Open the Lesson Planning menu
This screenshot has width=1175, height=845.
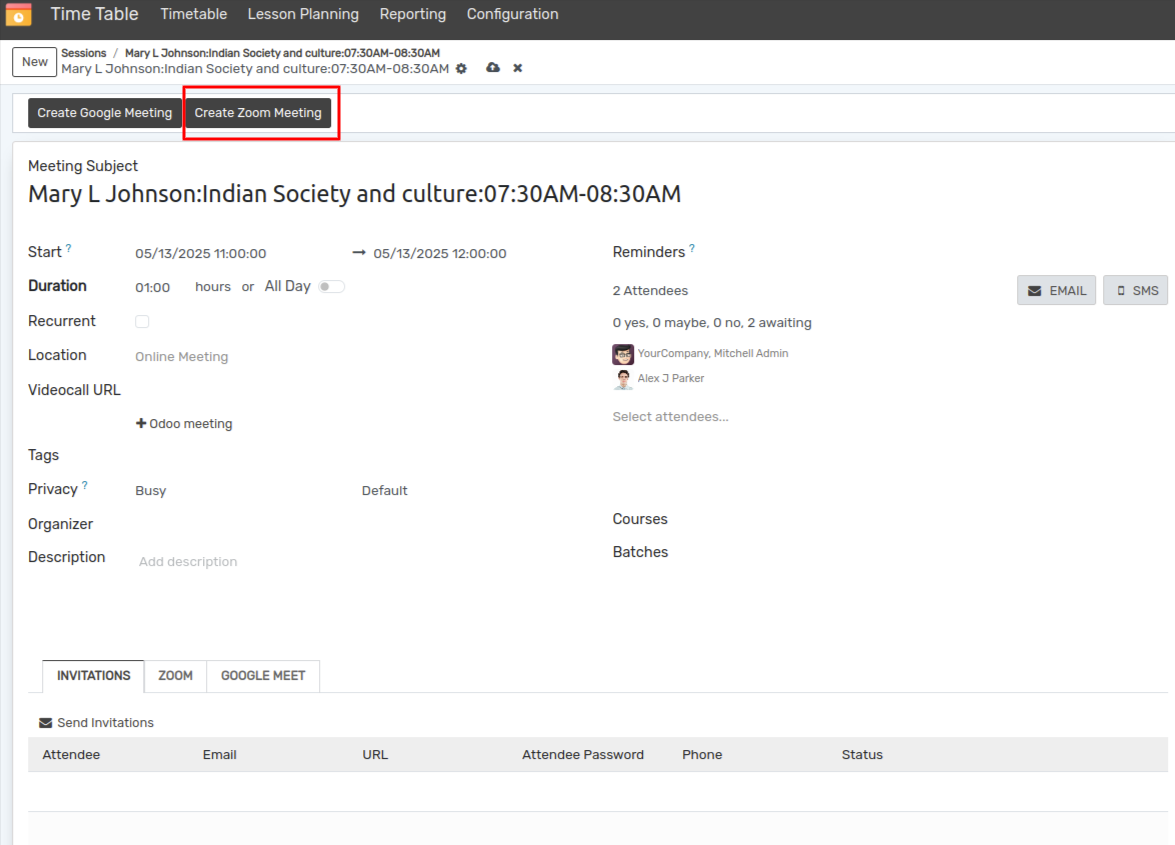tap(303, 14)
